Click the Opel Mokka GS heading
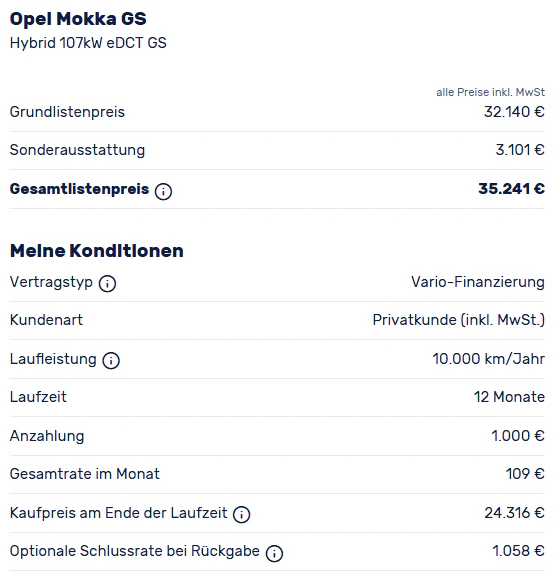 (78, 19)
